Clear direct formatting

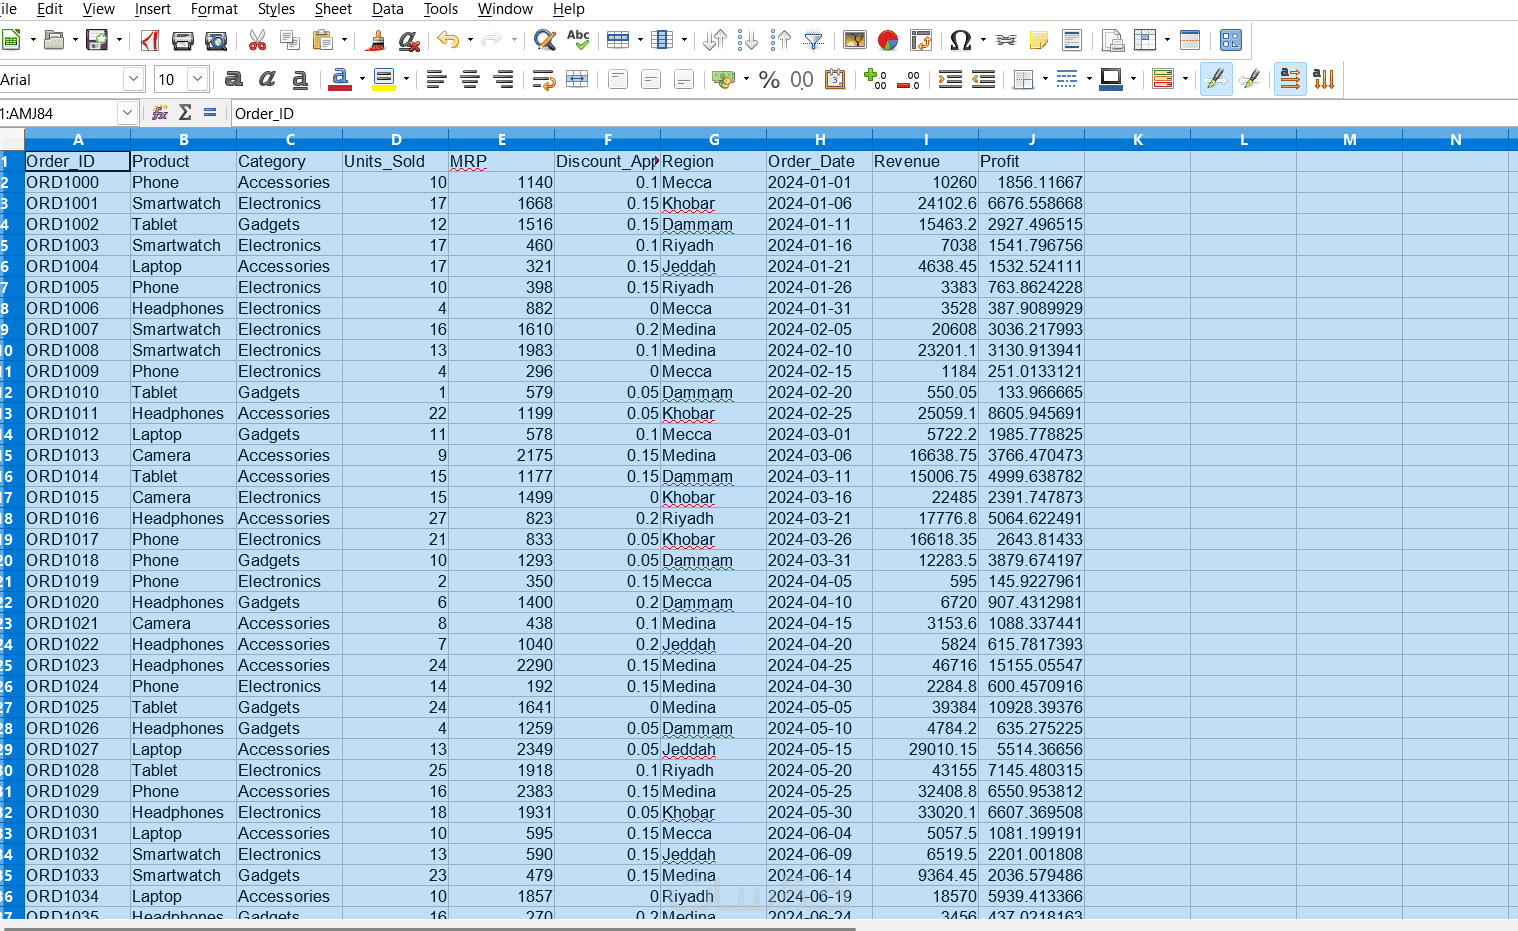click(409, 40)
